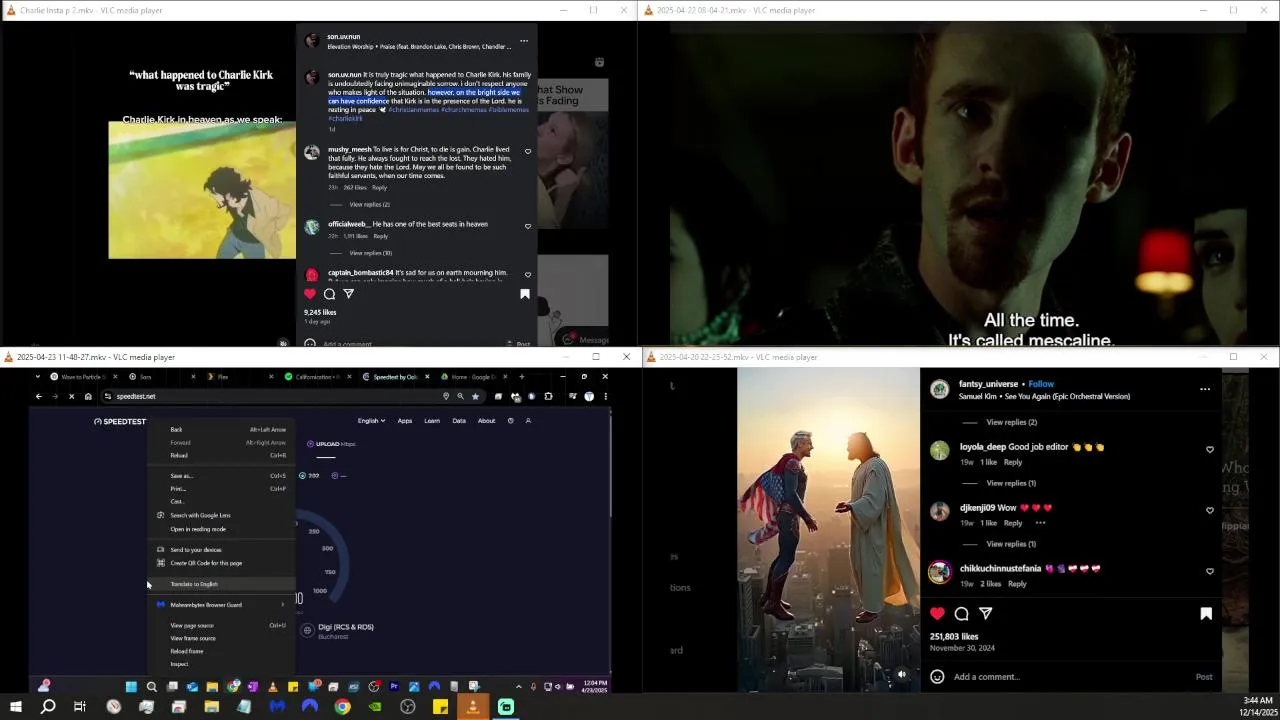The height and width of the screenshot is (720, 1280).
Task: Show hidden tray icons in recorded taskbar
Action: point(518,687)
